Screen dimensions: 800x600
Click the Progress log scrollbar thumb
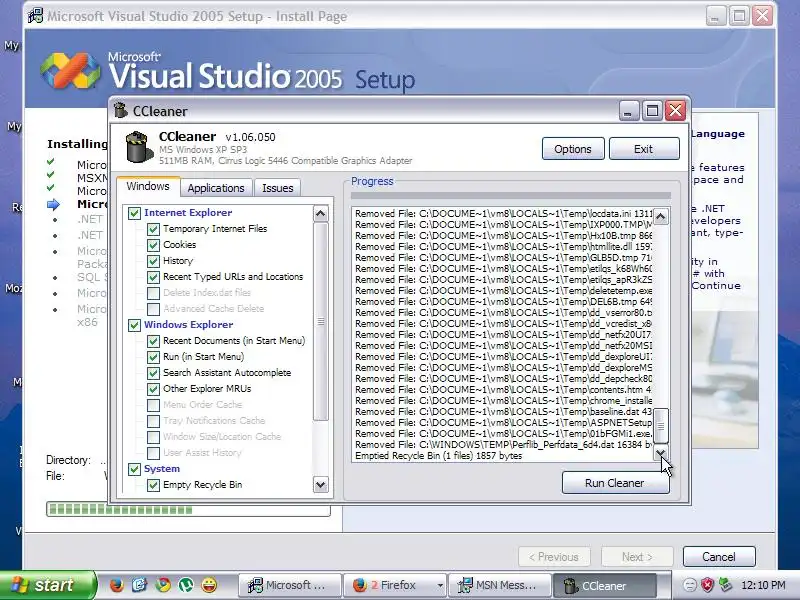(661, 426)
